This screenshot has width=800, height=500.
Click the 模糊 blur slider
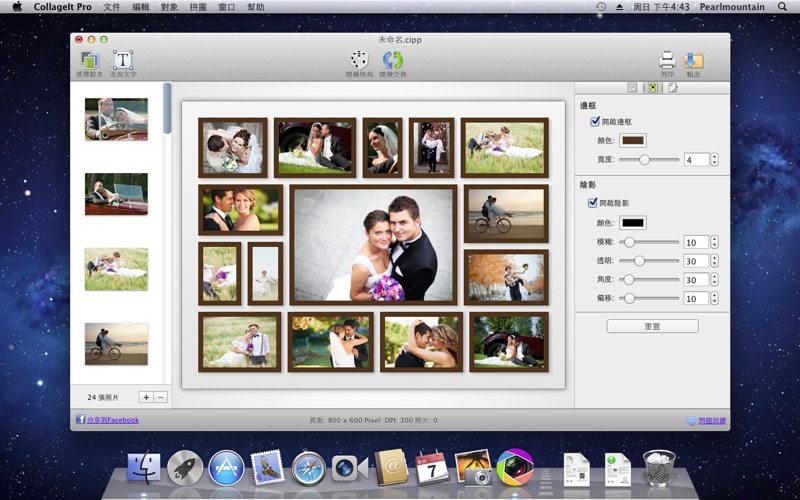click(x=649, y=242)
